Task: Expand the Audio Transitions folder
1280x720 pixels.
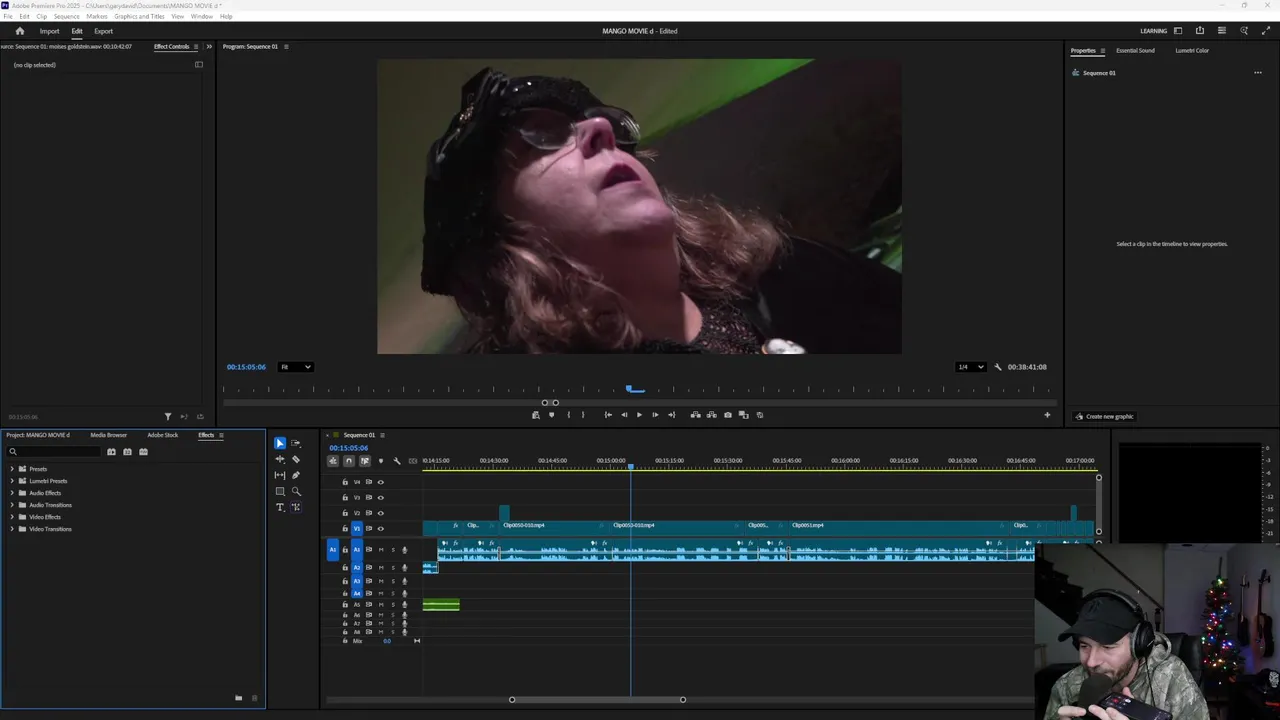Action: (12, 505)
